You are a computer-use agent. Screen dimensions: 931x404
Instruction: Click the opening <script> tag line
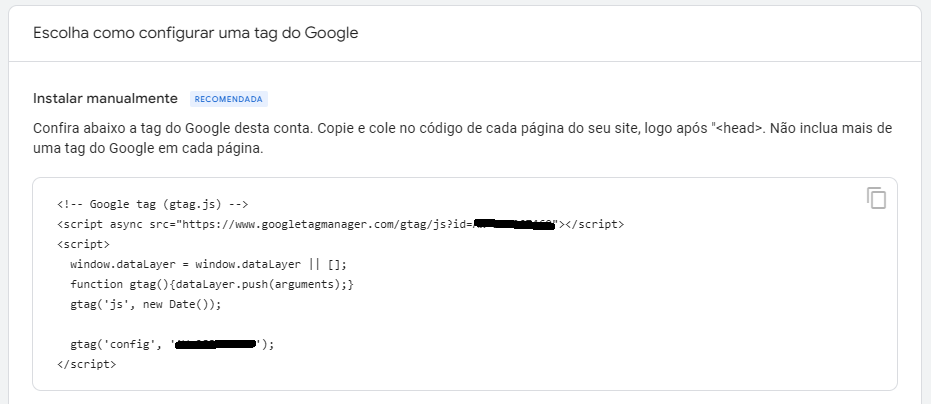tap(83, 244)
